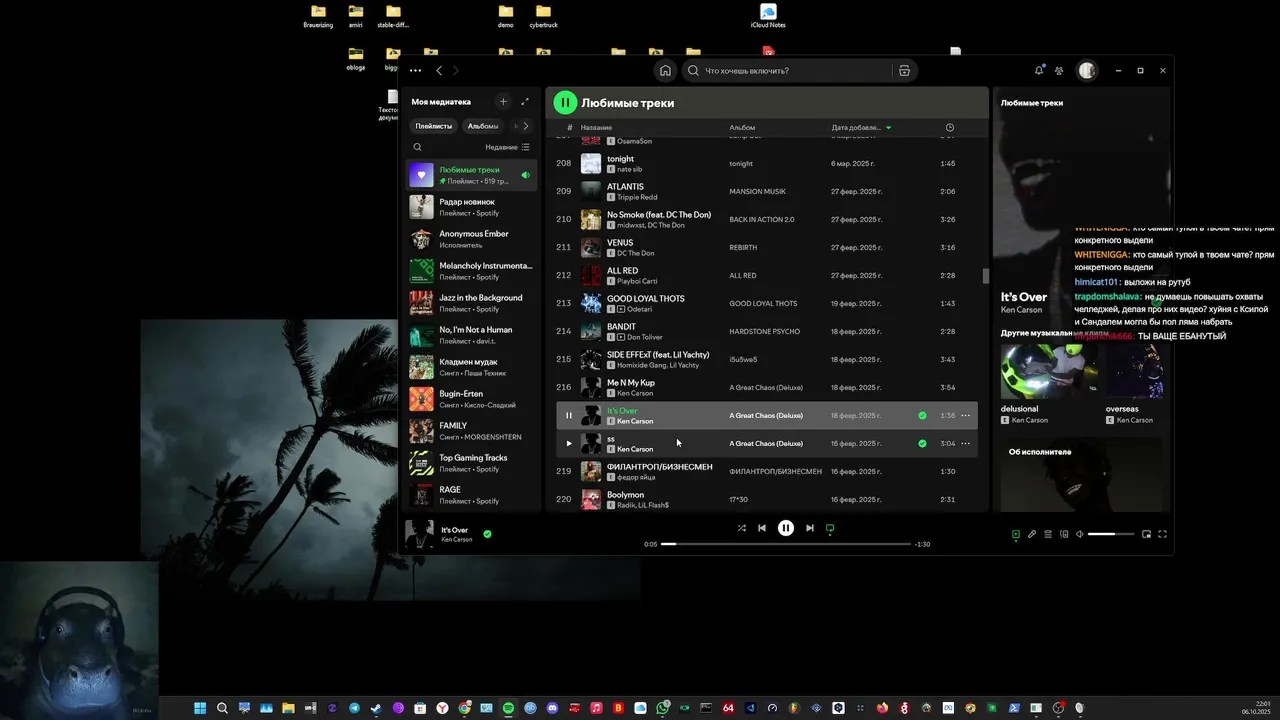Viewport: 1280px width, 720px height.
Task: Mute with the volume speaker icon
Action: 1080,534
